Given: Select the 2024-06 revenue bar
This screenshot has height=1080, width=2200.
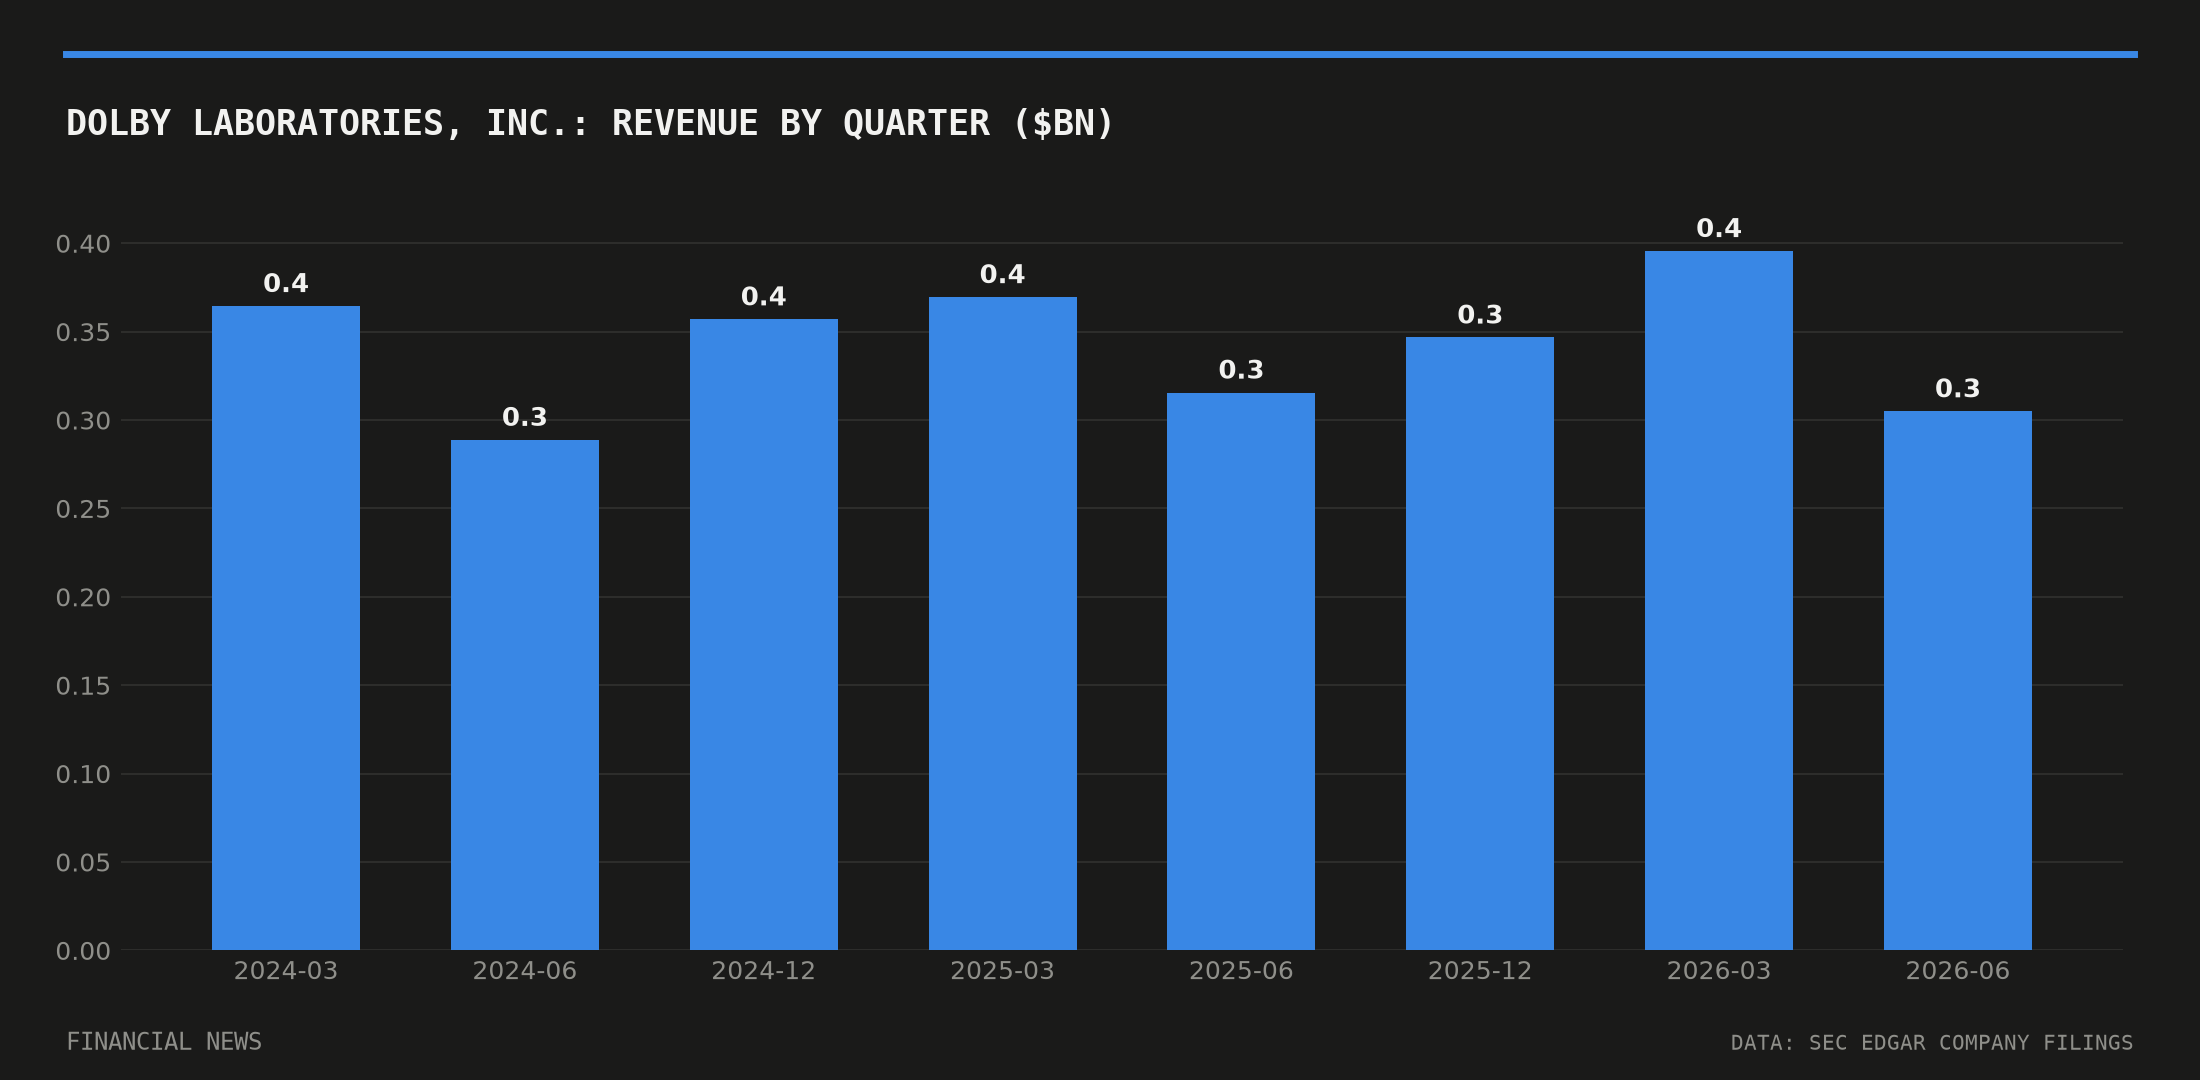Looking at the screenshot, I should [x=525, y=695].
